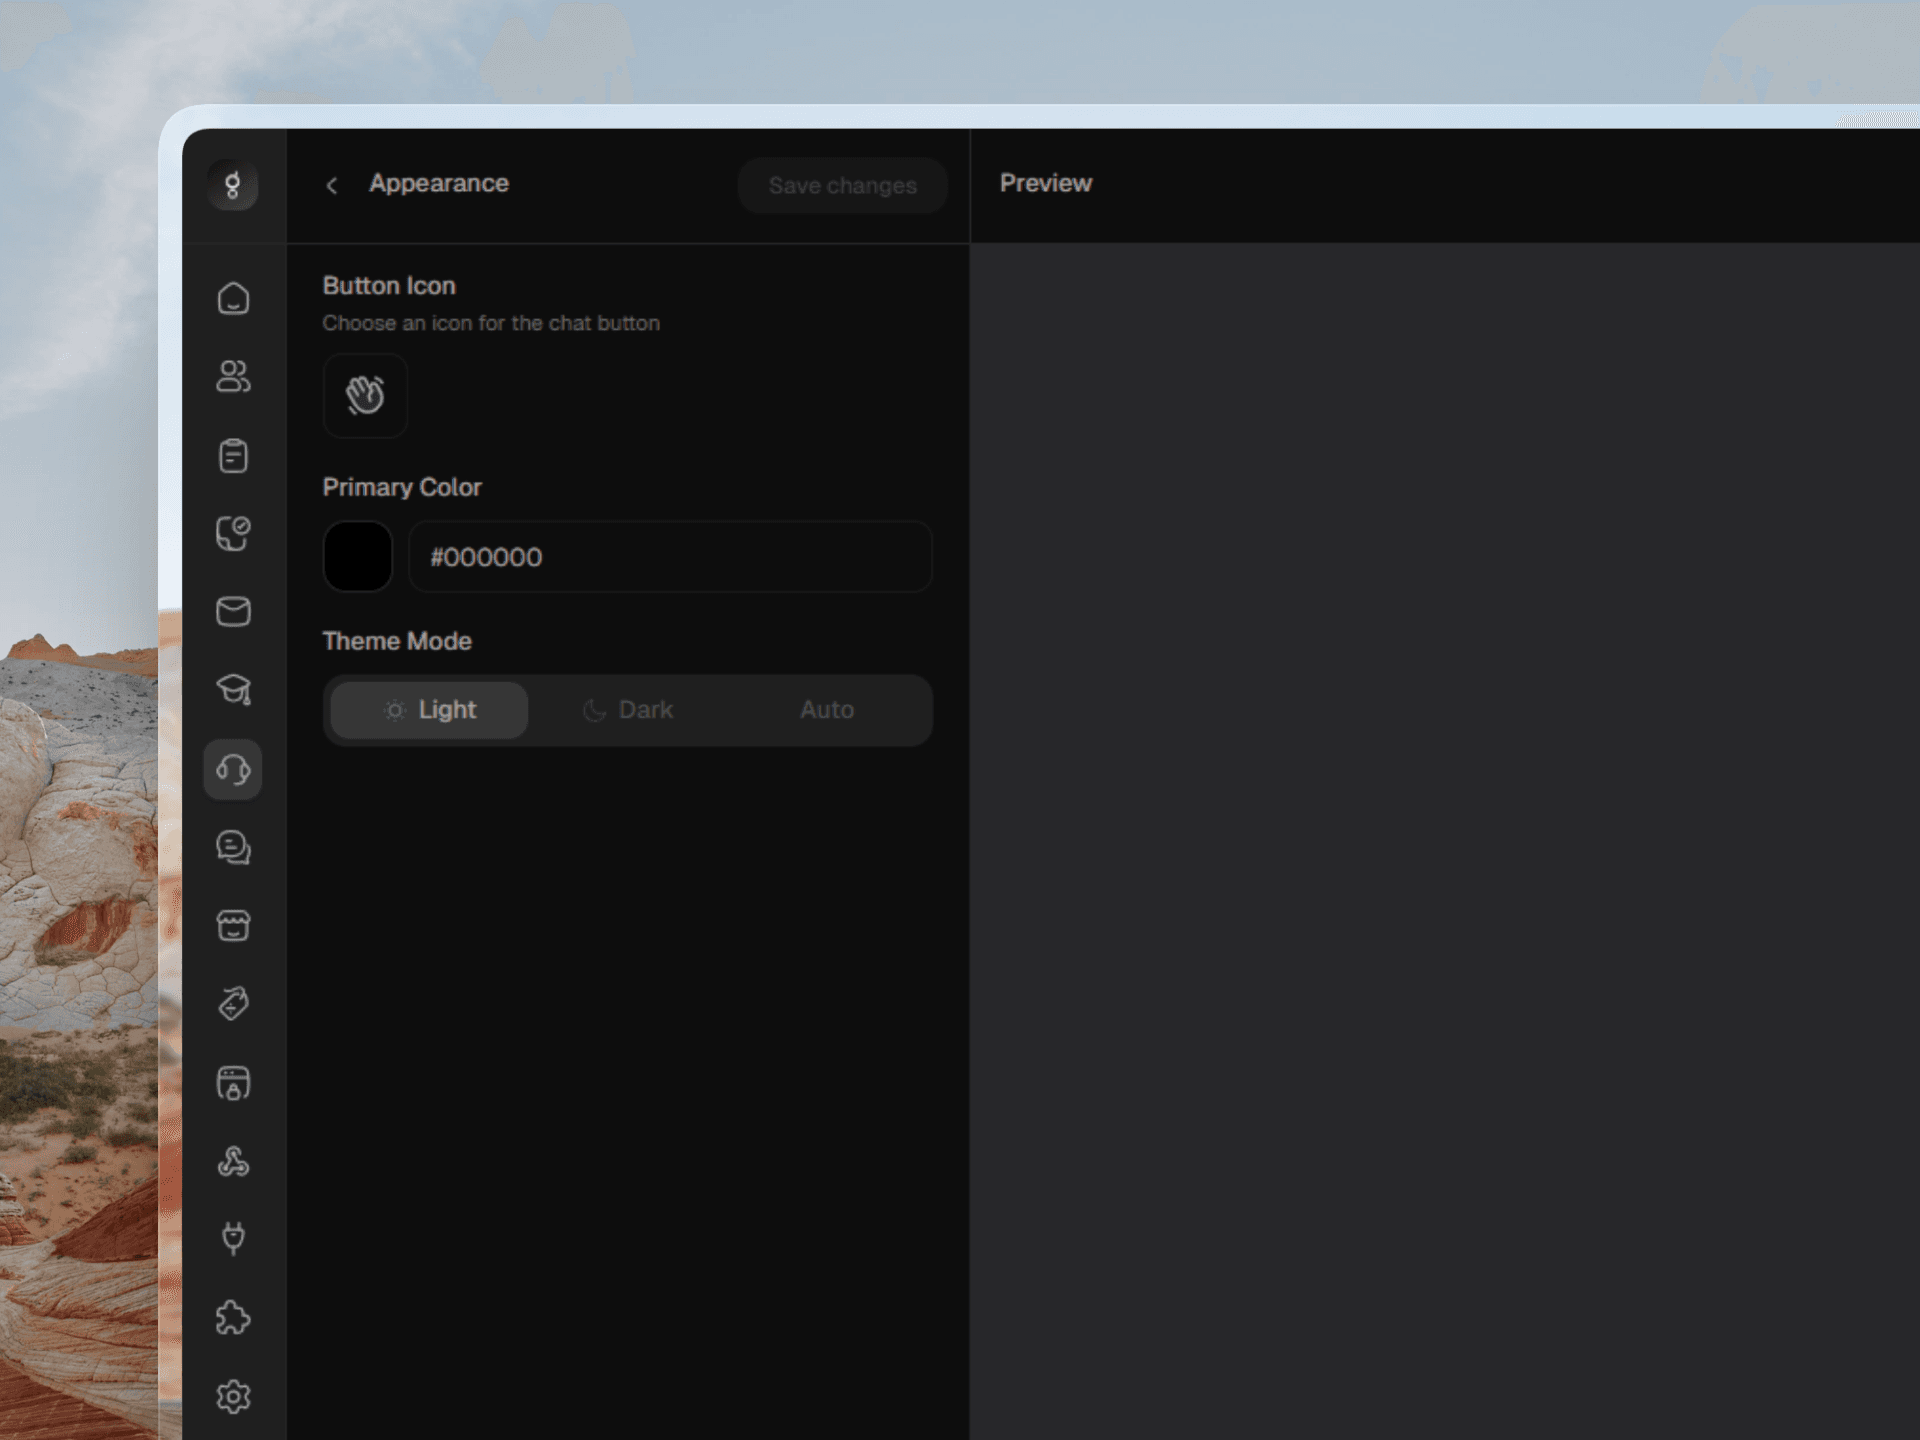Open the clipboard notes icon
The width and height of the screenshot is (1920, 1440).
[x=233, y=456]
